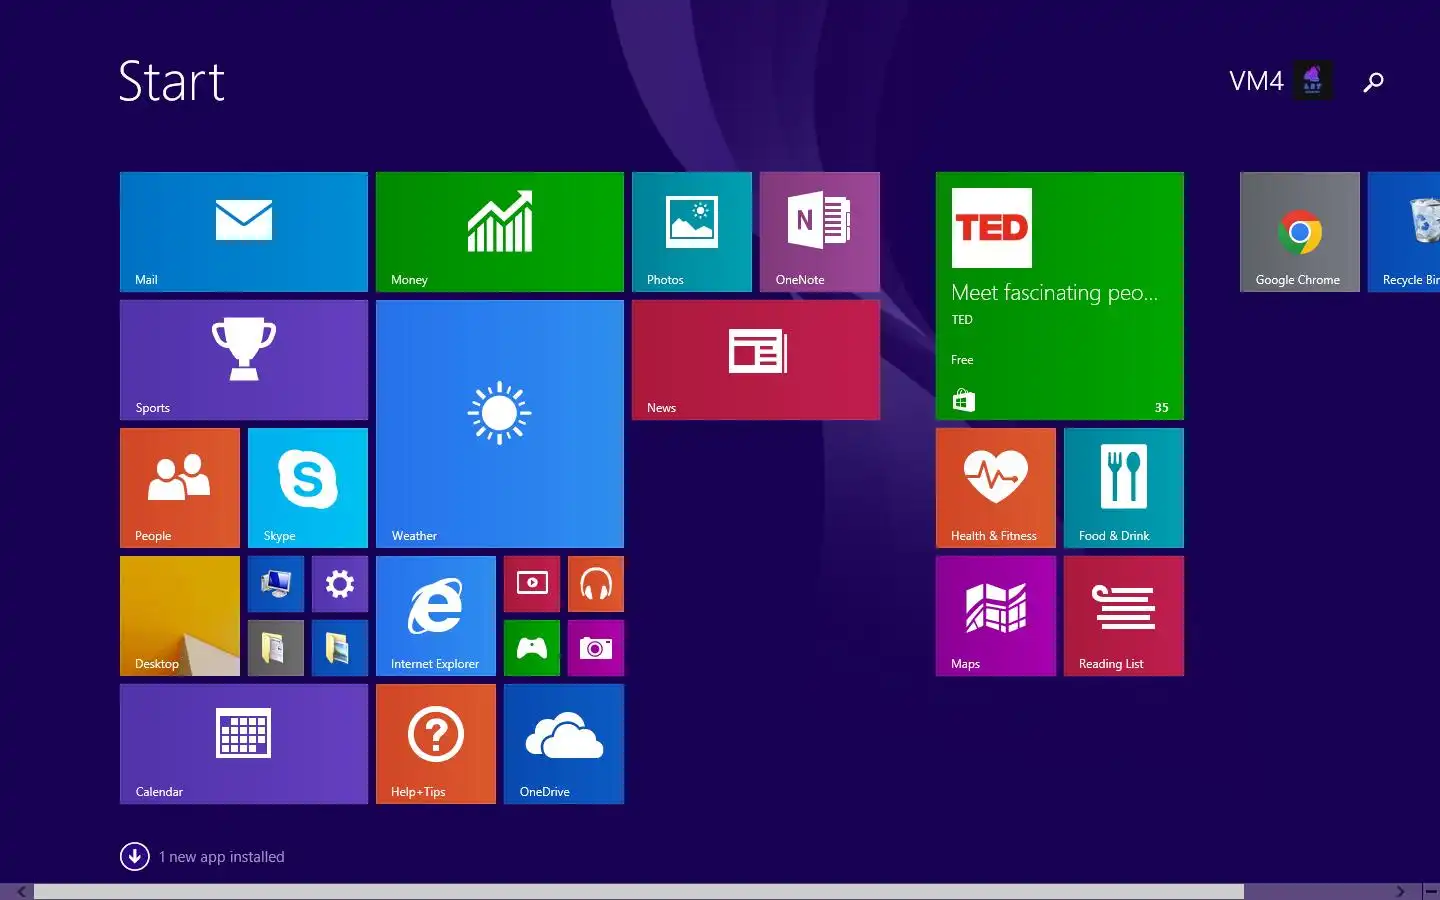Open the Mail tile

point(244,232)
